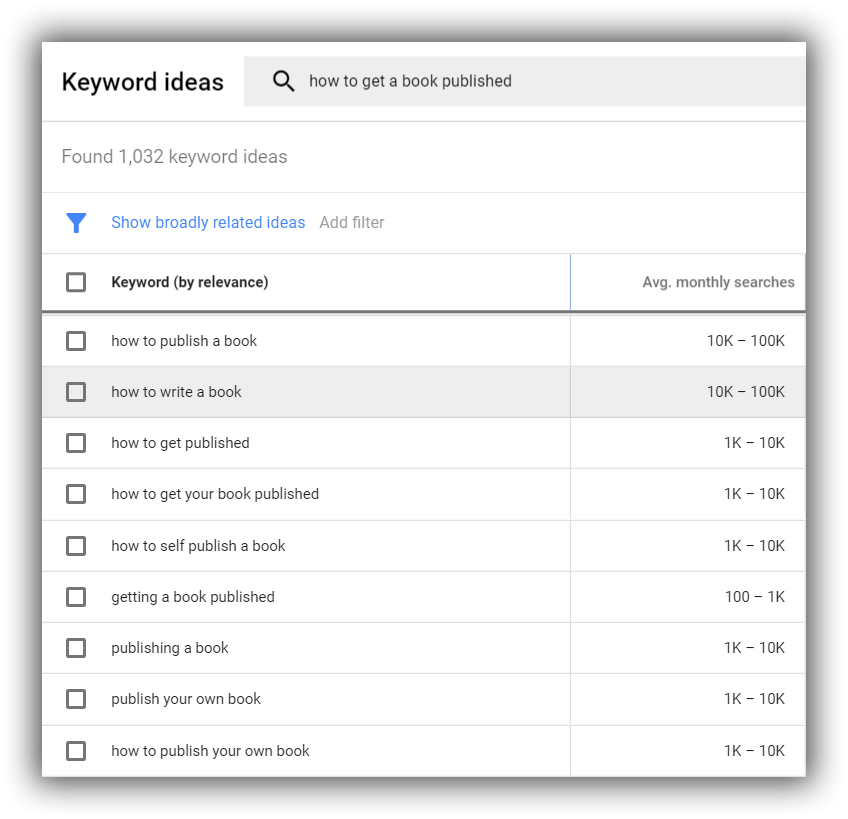Image resolution: width=848 pixels, height=819 pixels.
Task: Tick 'how to get your book published' checkbox
Action: coord(76,494)
